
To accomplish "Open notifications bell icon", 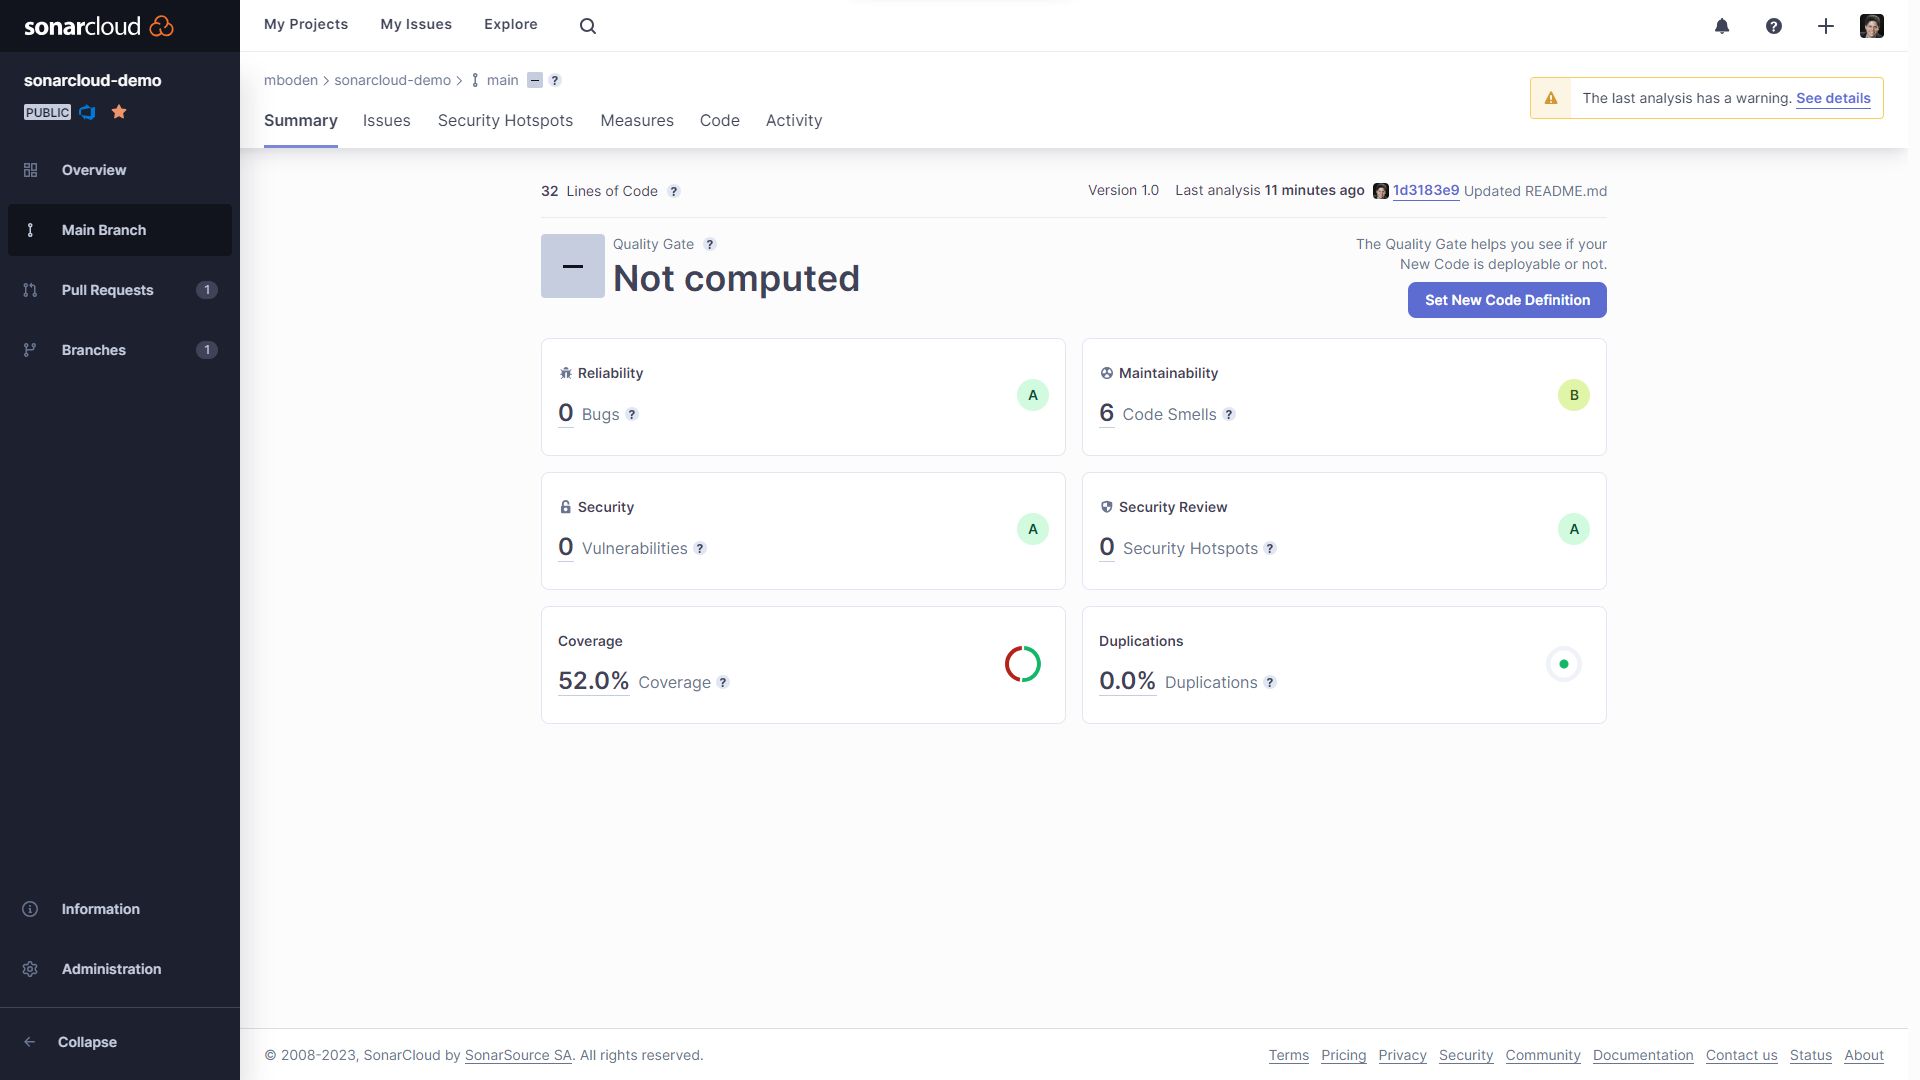I will pyautogui.click(x=1722, y=26).
